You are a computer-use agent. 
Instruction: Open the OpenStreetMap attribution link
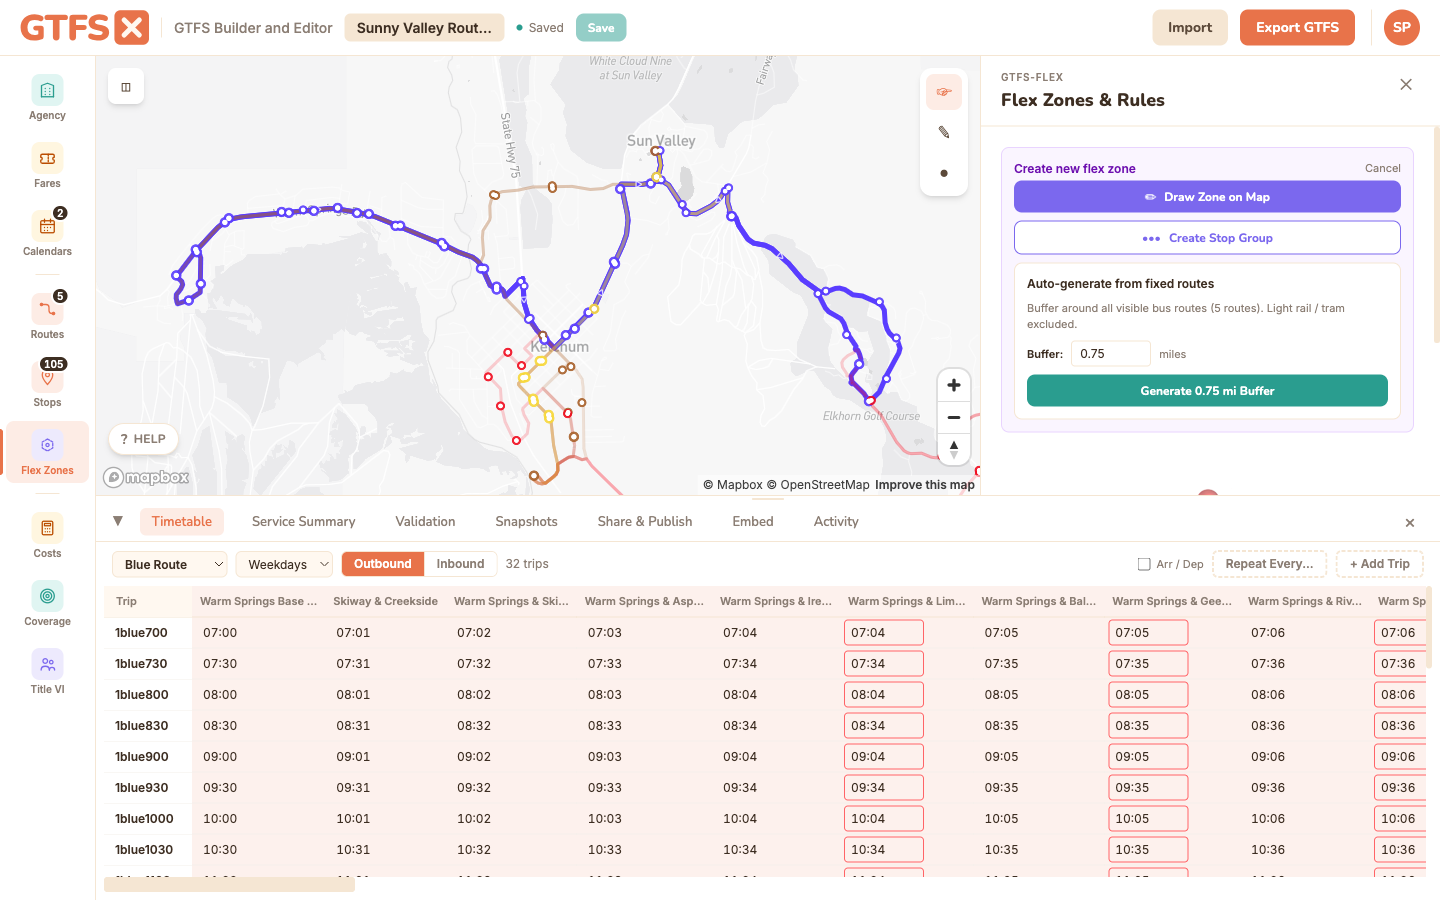click(x=818, y=485)
